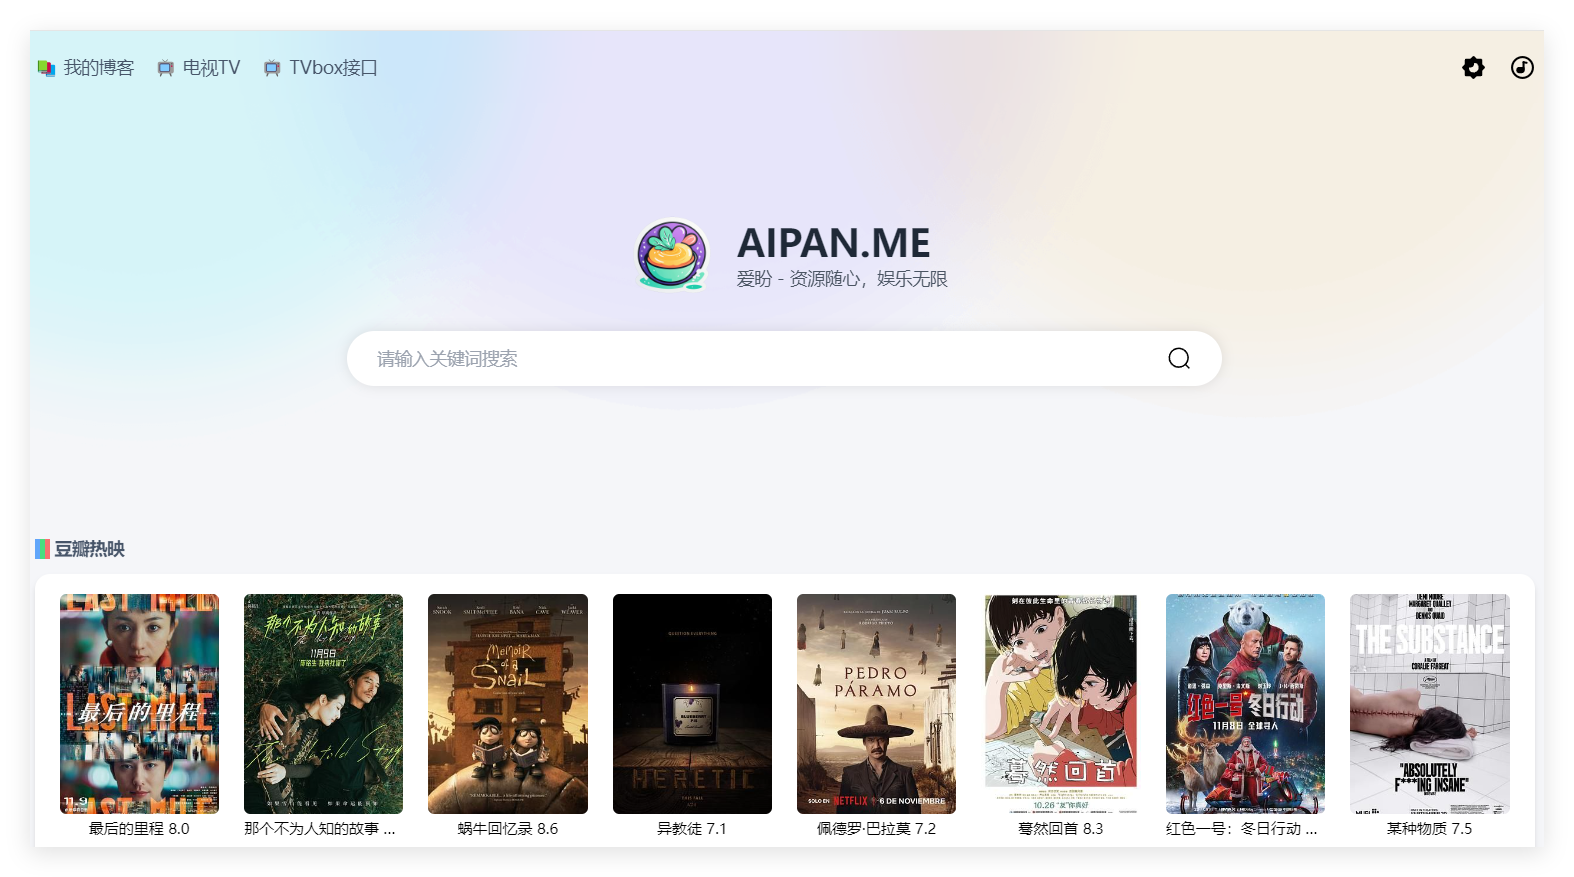Image resolution: width=1574 pixels, height=877 pixels.
Task: Open the 蜗牛回忆录 movie poster
Action: 508,704
